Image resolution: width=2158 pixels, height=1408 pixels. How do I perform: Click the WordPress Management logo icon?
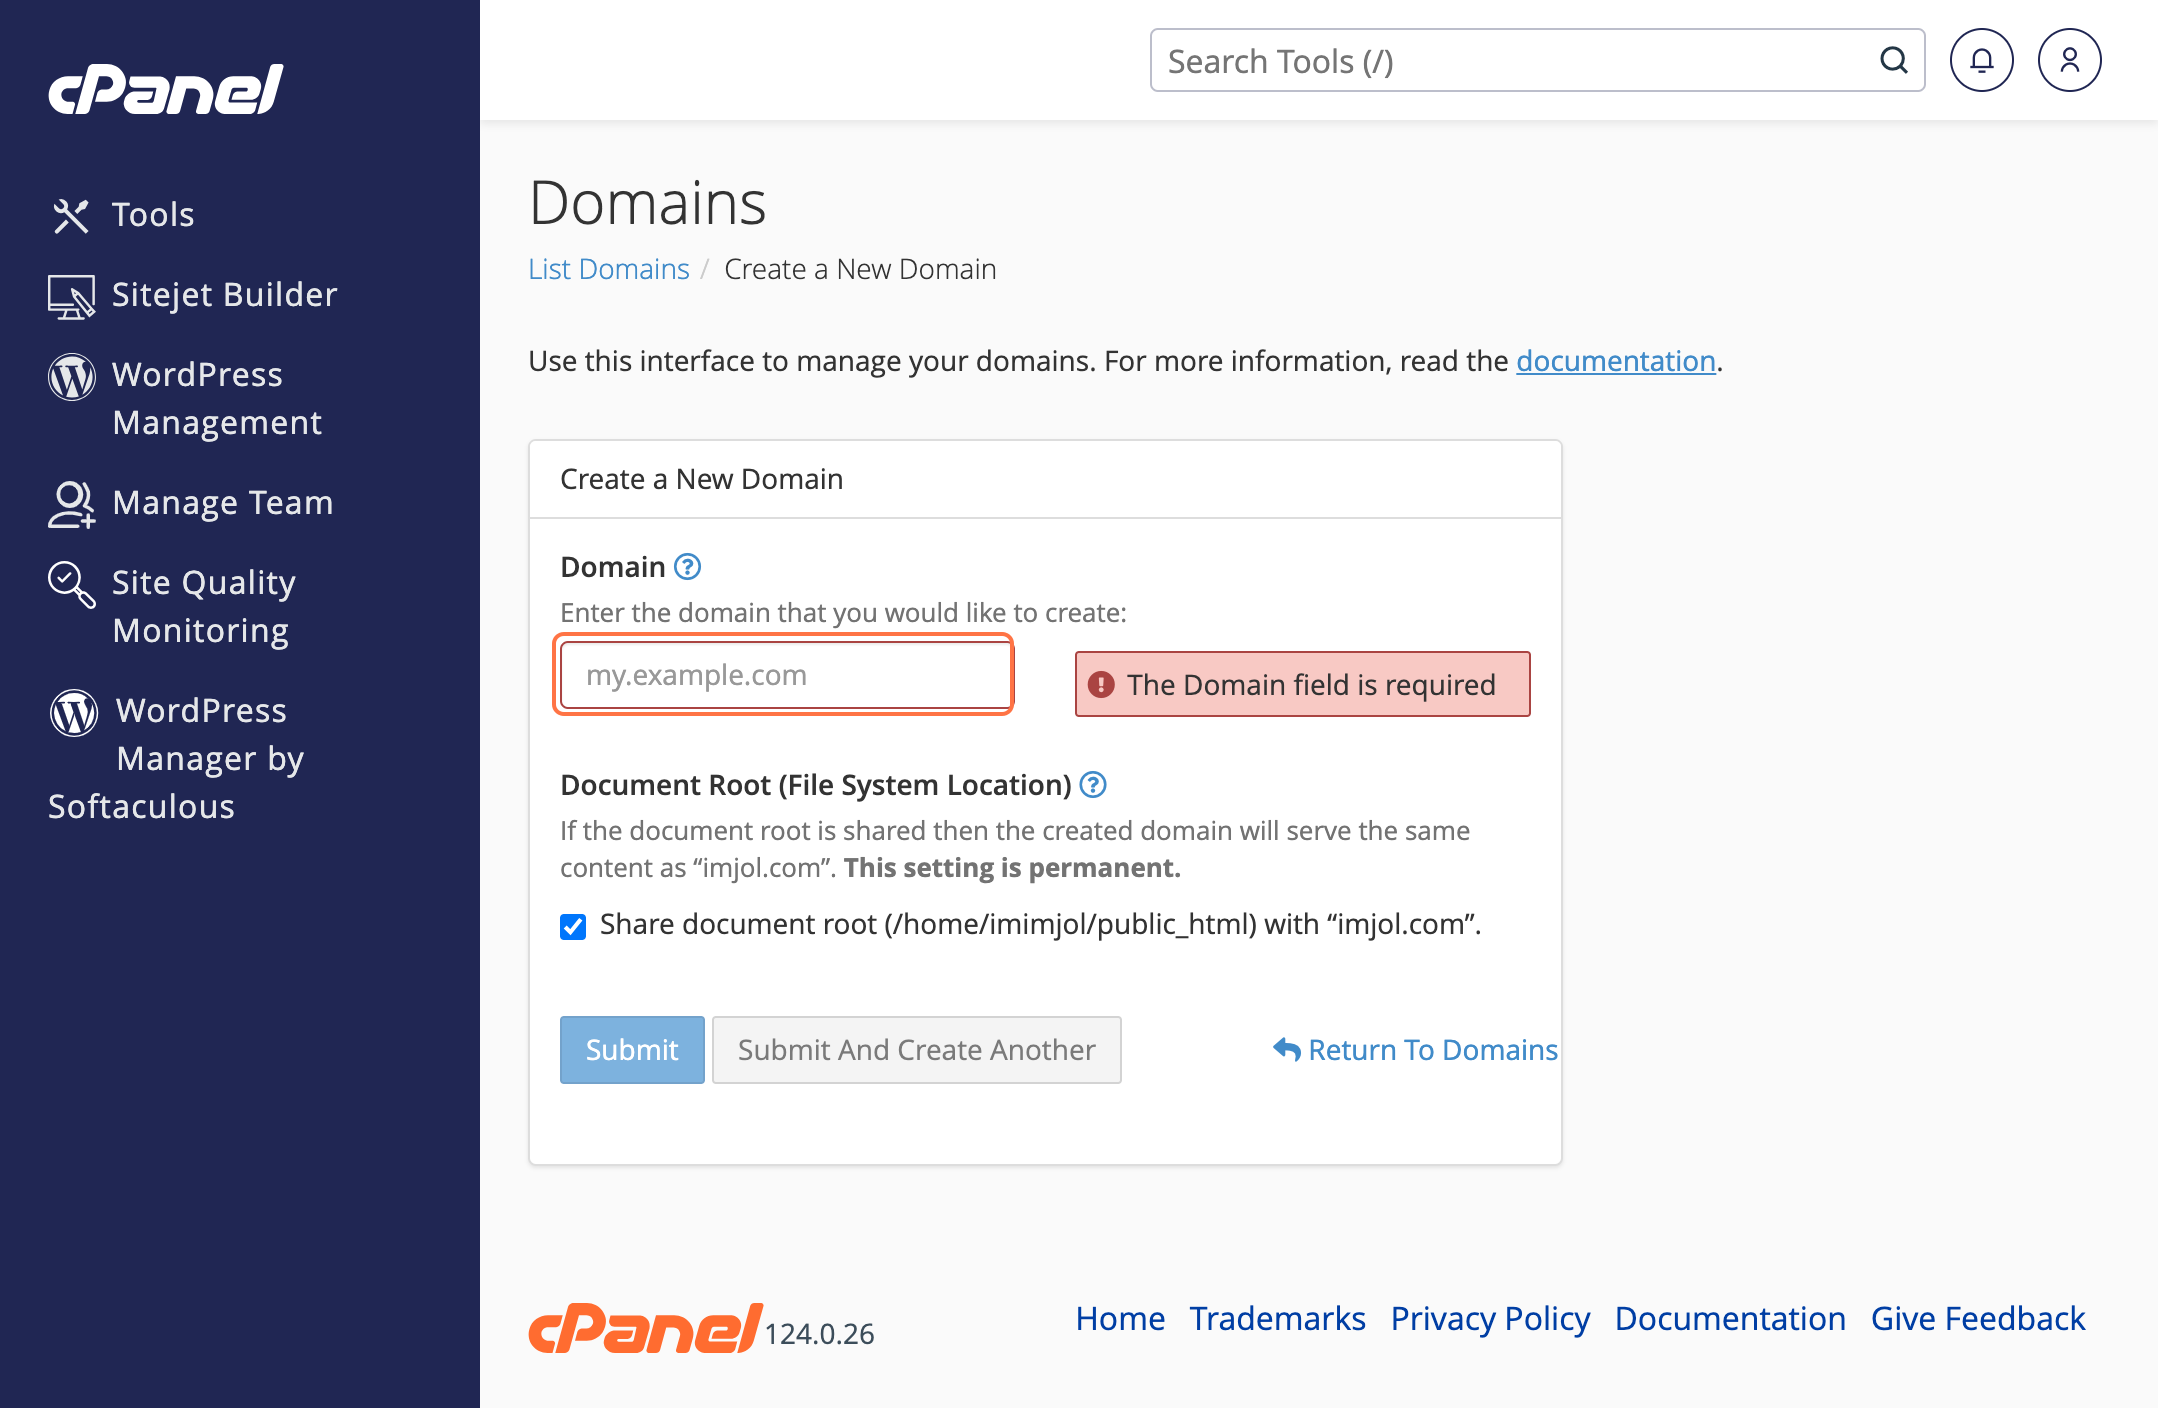point(72,377)
